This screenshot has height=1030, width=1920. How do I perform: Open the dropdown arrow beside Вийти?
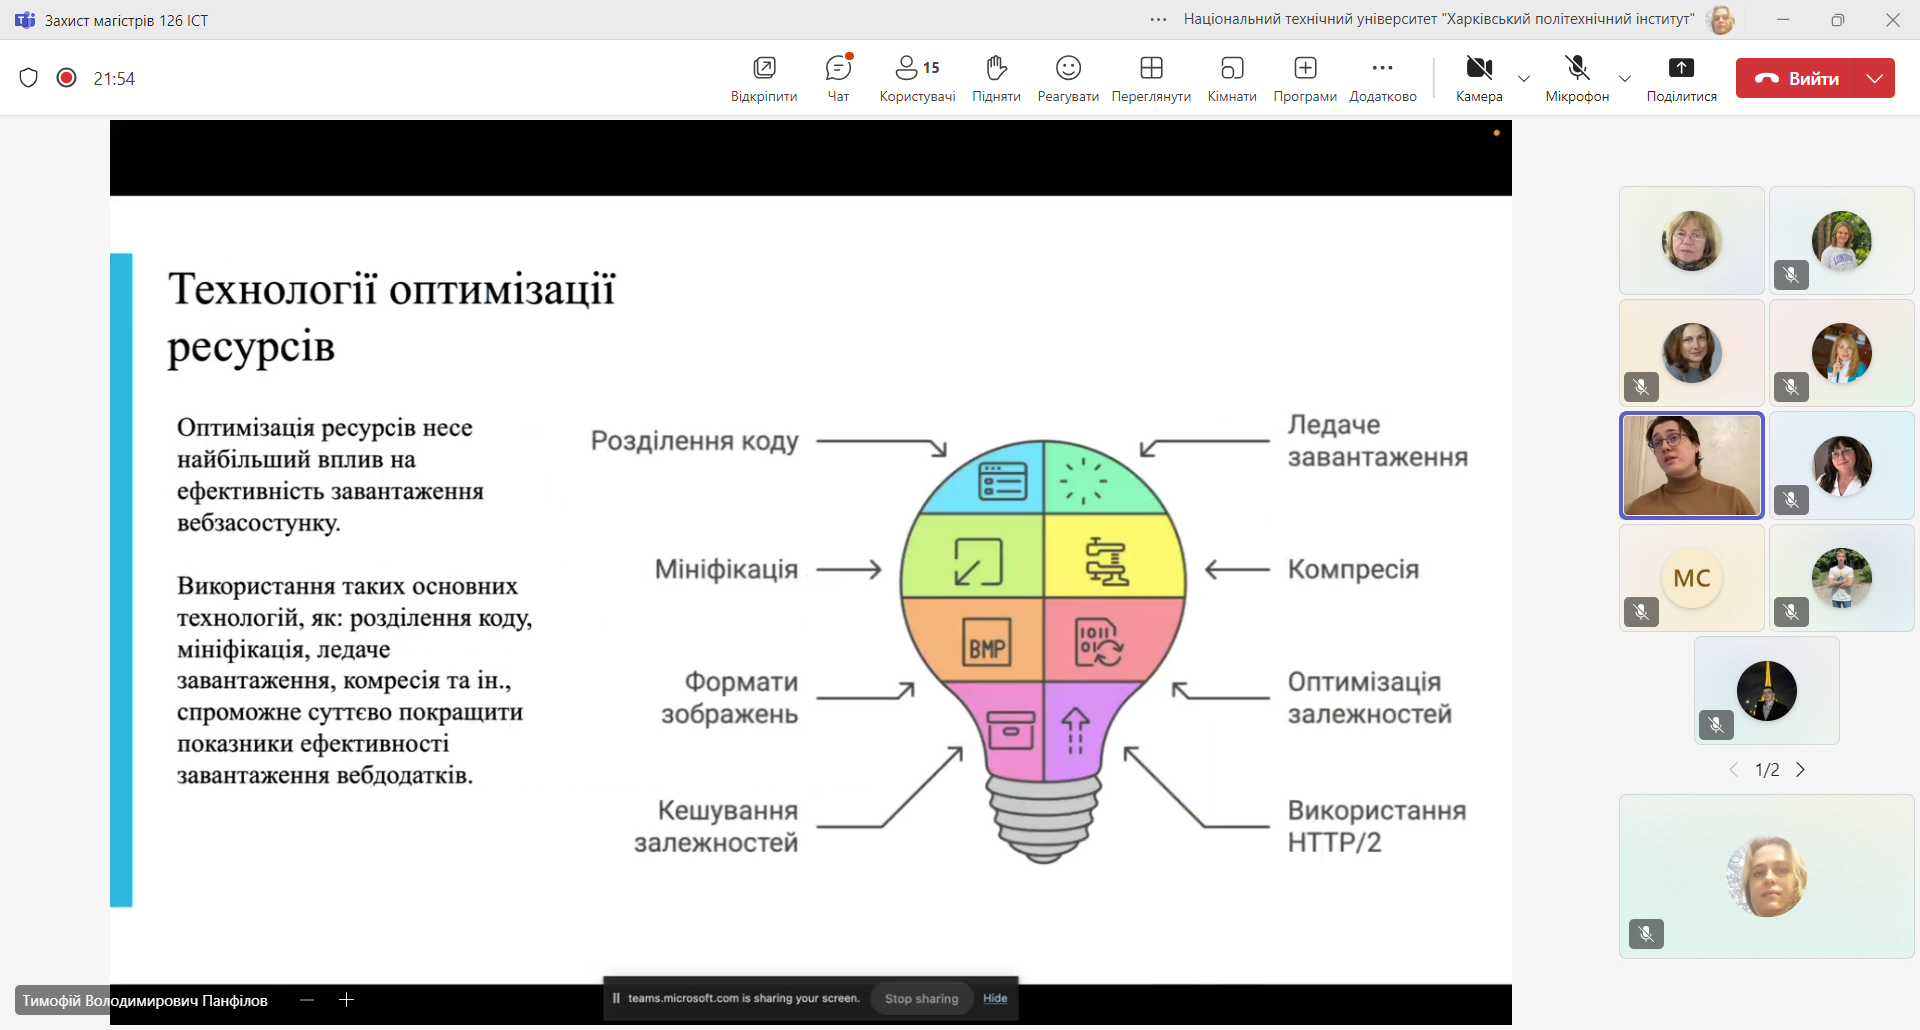point(1875,78)
